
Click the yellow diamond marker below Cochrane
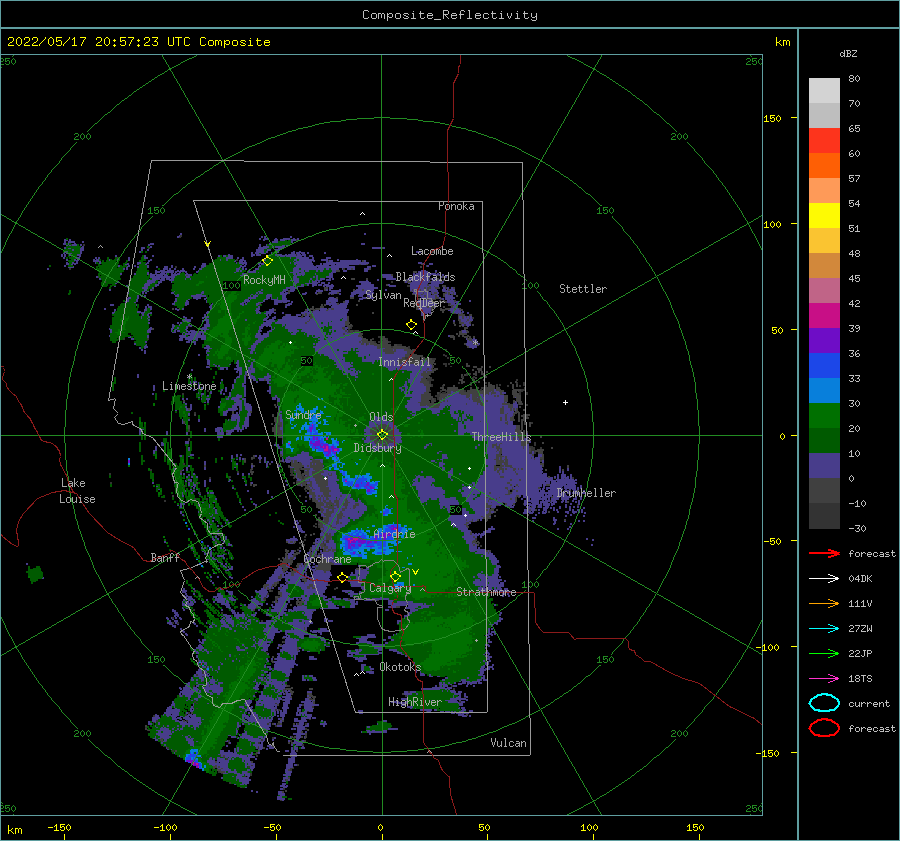[342, 577]
